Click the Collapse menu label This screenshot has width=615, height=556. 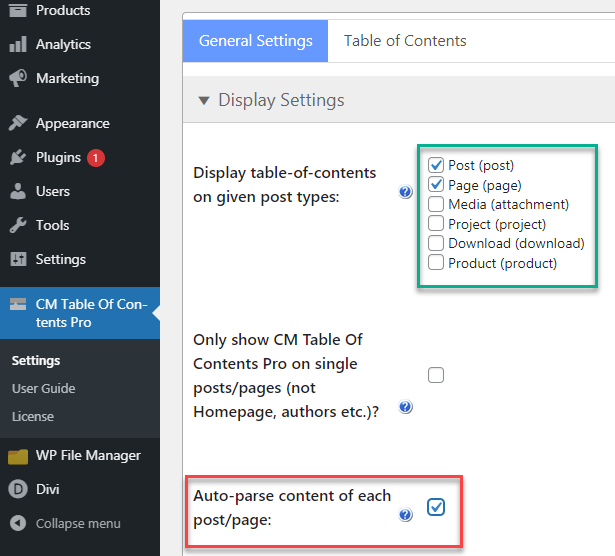click(78, 523)
